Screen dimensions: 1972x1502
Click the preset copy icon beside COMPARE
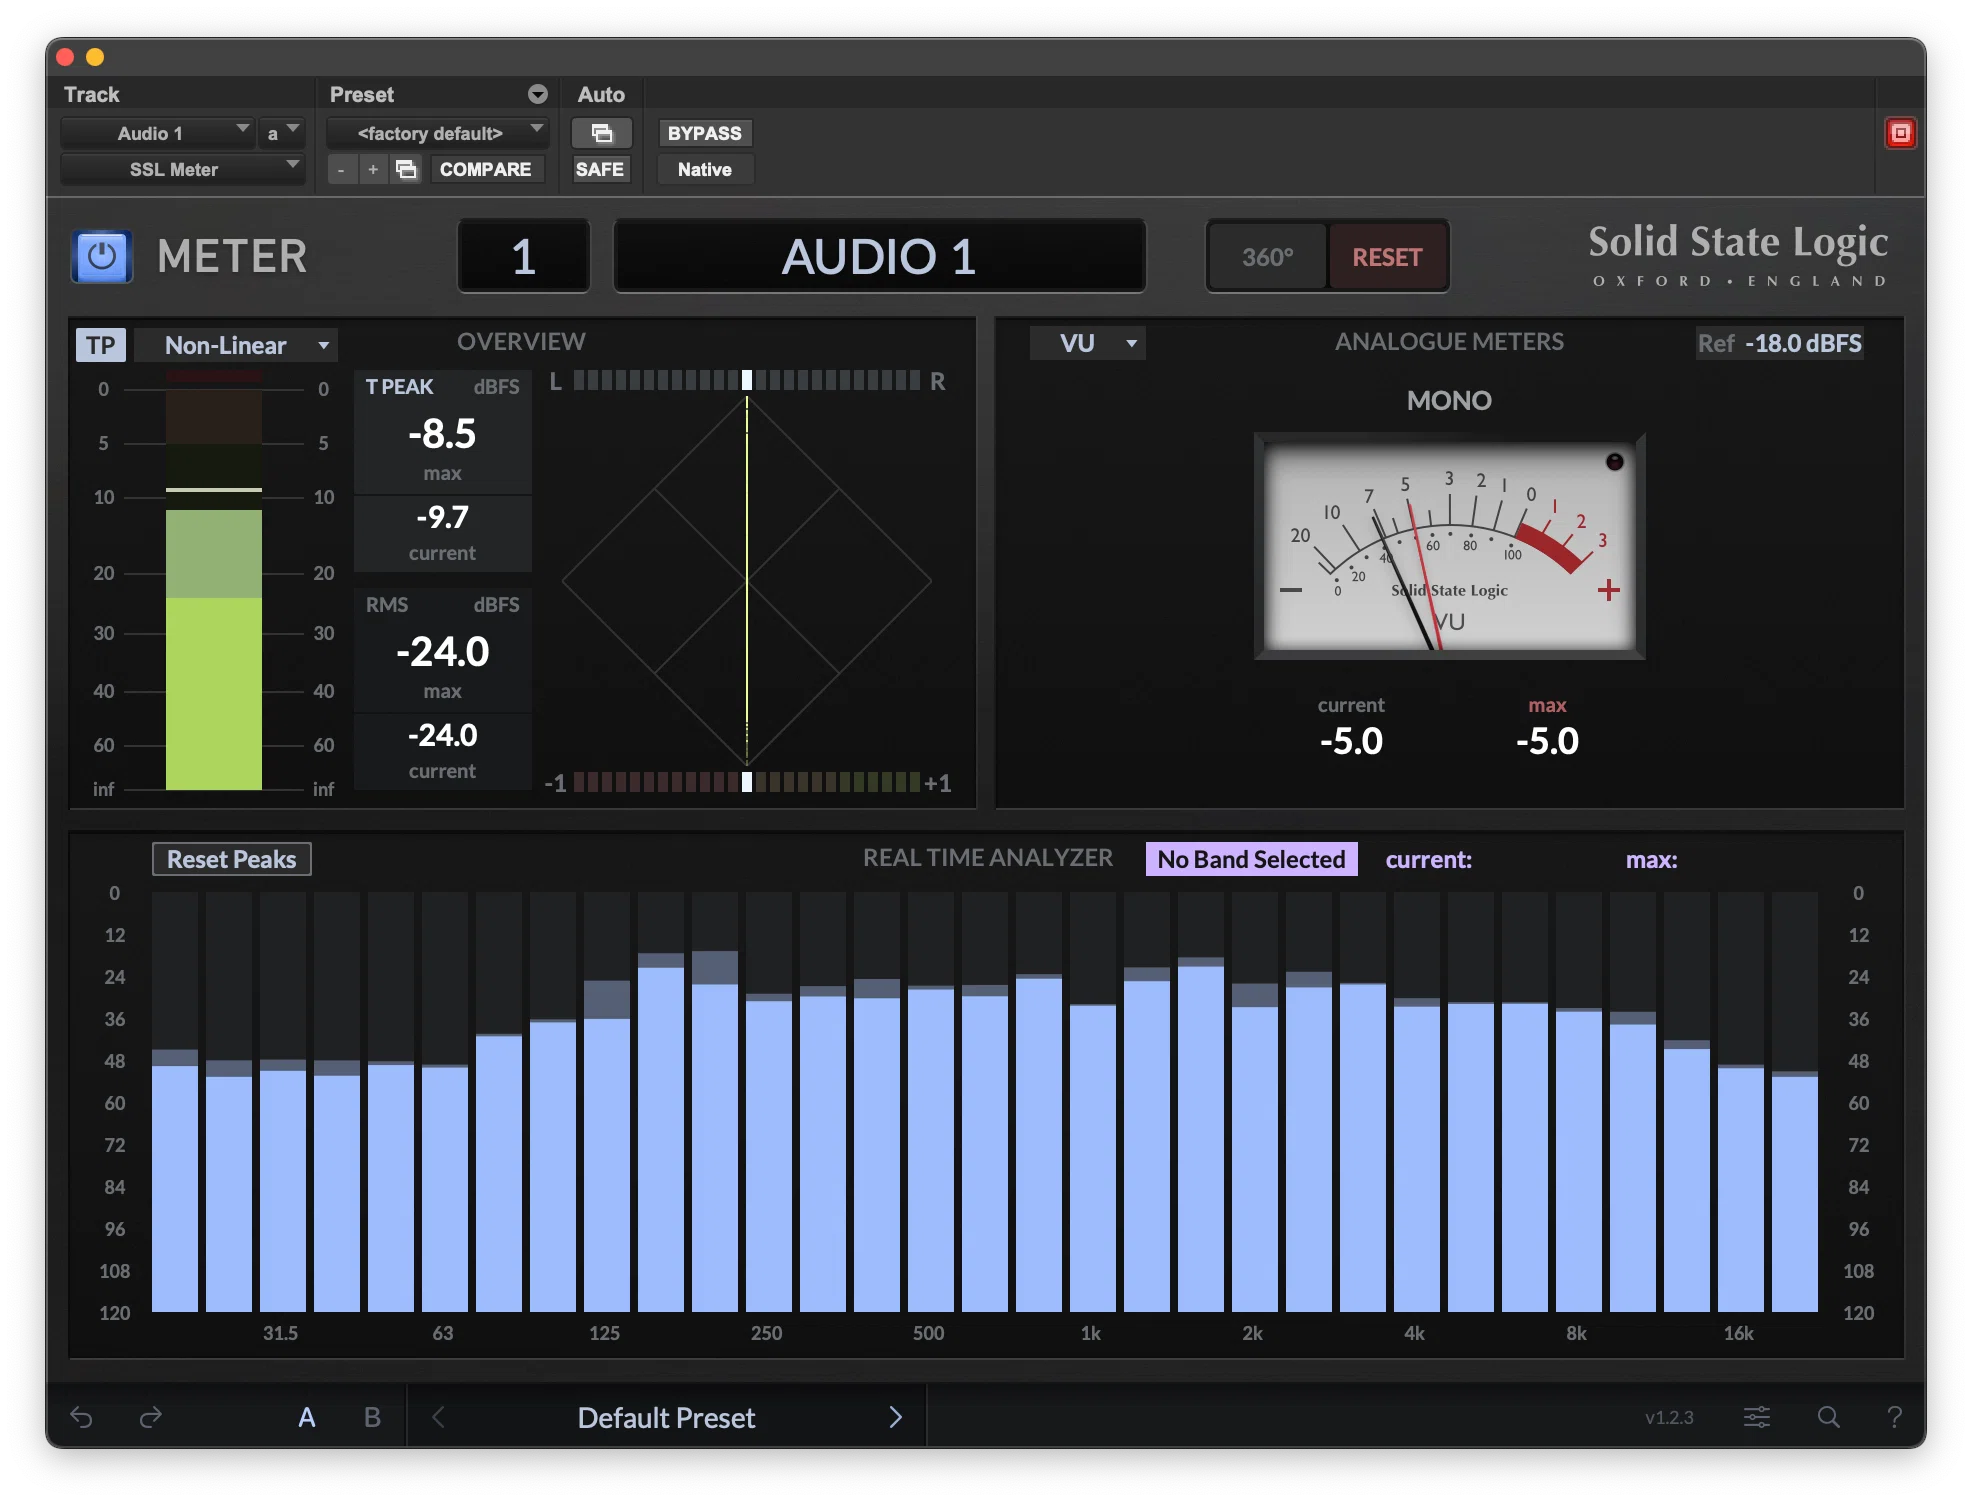406,169
